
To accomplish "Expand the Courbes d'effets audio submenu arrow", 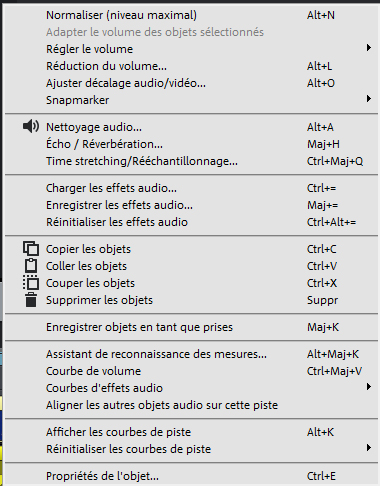I will [x=369, y=387].
